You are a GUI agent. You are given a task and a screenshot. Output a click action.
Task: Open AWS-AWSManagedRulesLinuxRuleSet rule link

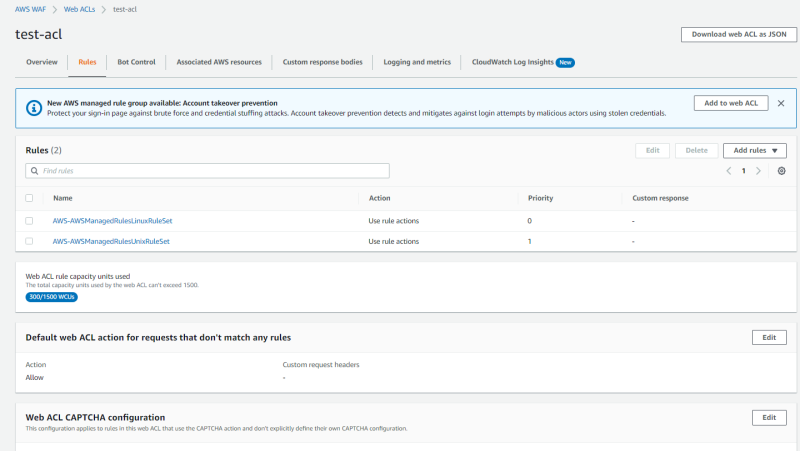click(x=111, y=220)
